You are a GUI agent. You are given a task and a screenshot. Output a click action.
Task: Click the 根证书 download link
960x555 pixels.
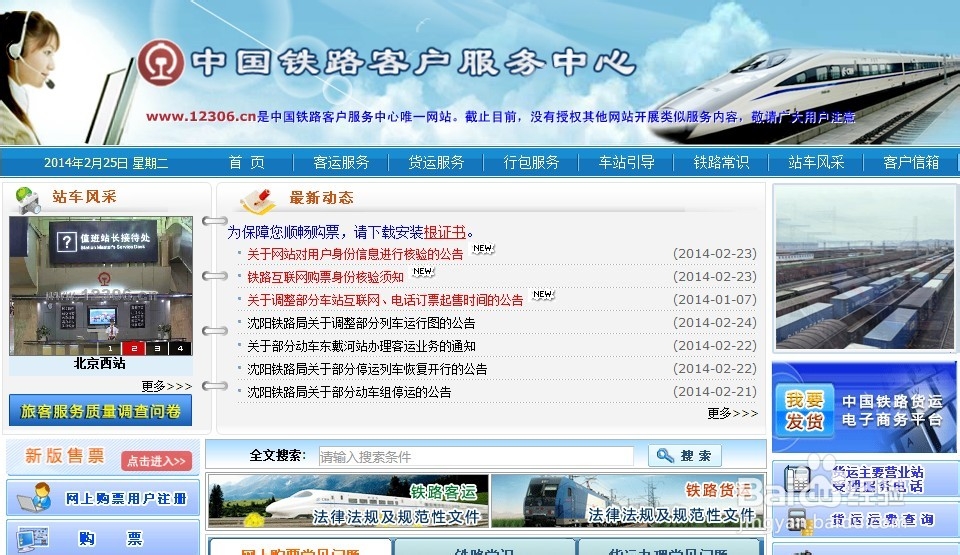point(444,232)
